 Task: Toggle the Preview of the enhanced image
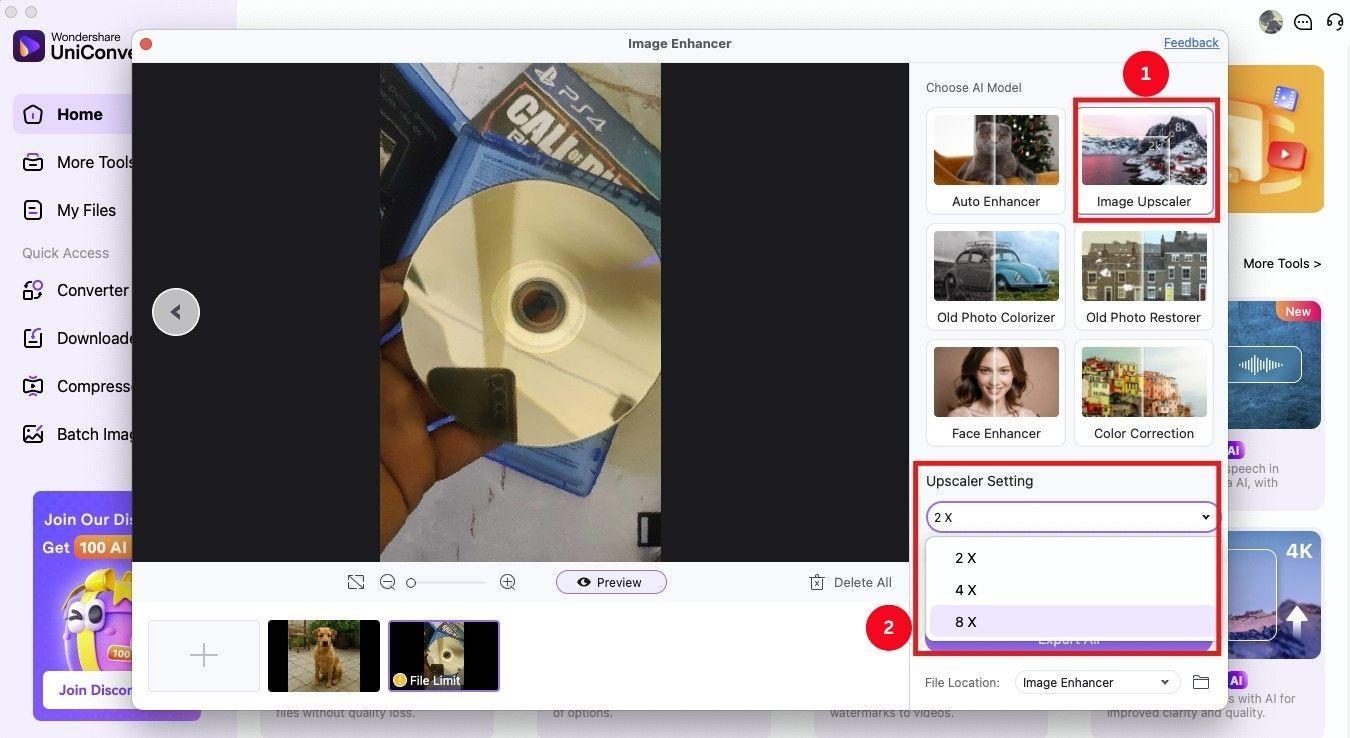611,581
